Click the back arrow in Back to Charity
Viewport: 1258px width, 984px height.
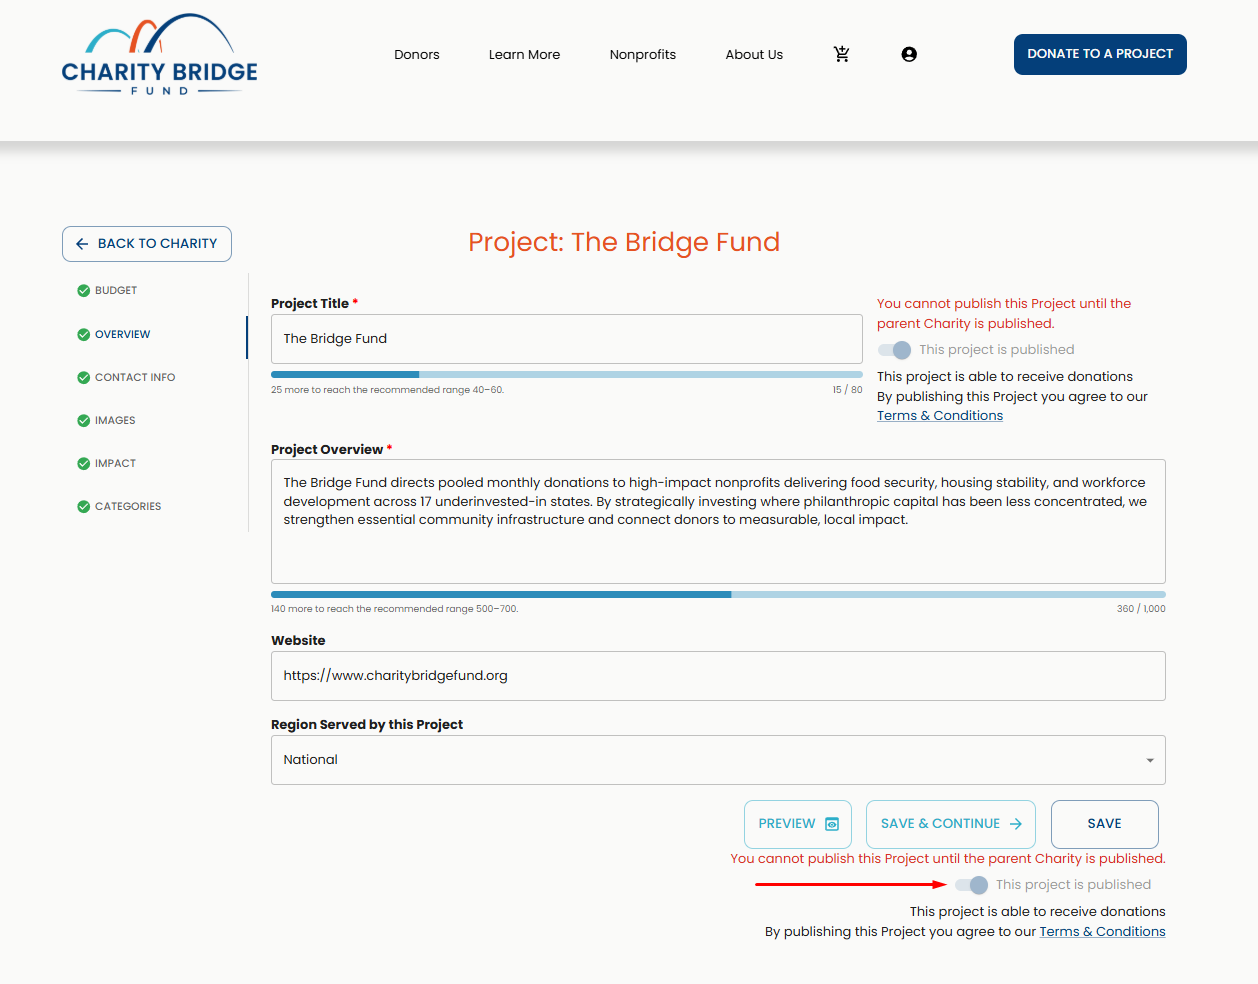click(82, 244)
